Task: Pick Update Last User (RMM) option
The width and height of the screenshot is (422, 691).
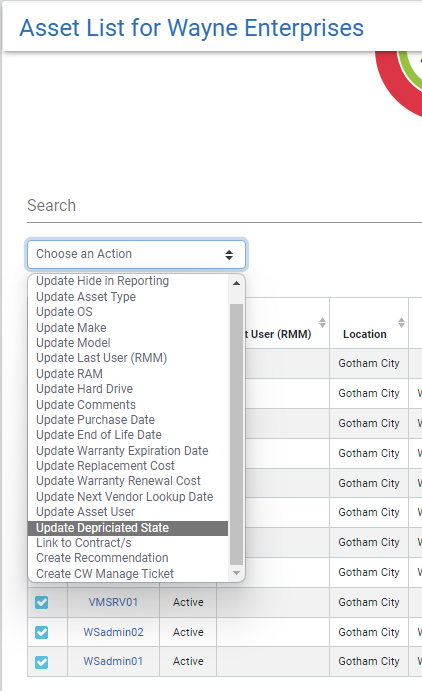Action: click(x=128, y=358)
